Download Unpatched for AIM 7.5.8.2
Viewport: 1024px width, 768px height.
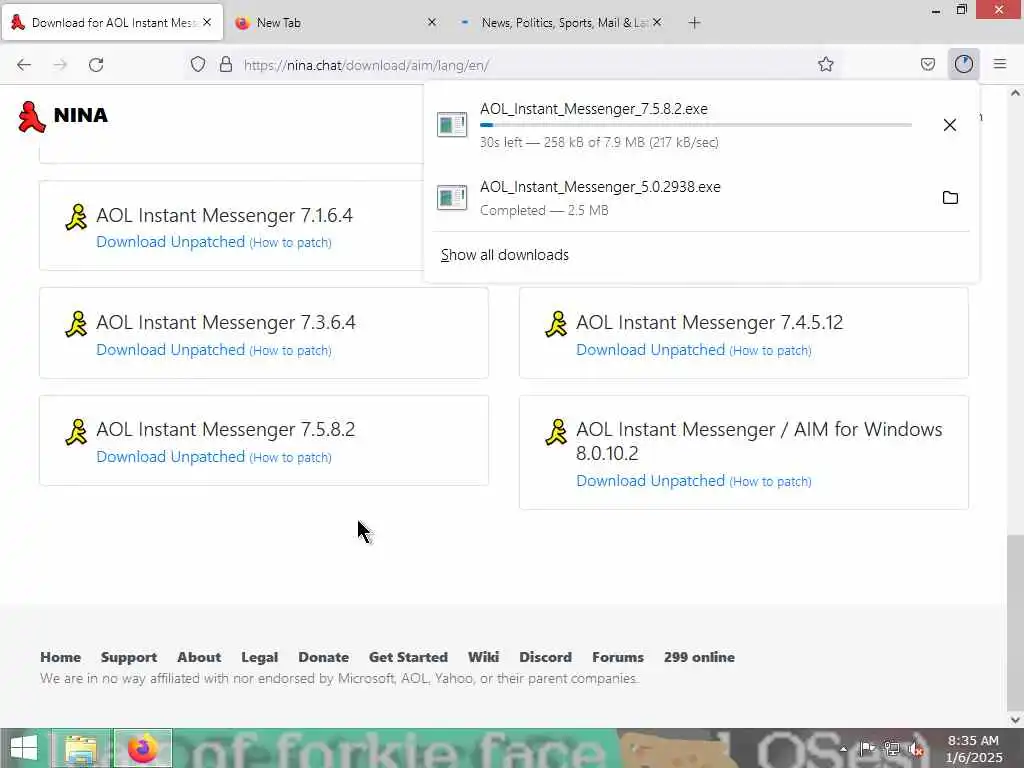pos(170,456)
